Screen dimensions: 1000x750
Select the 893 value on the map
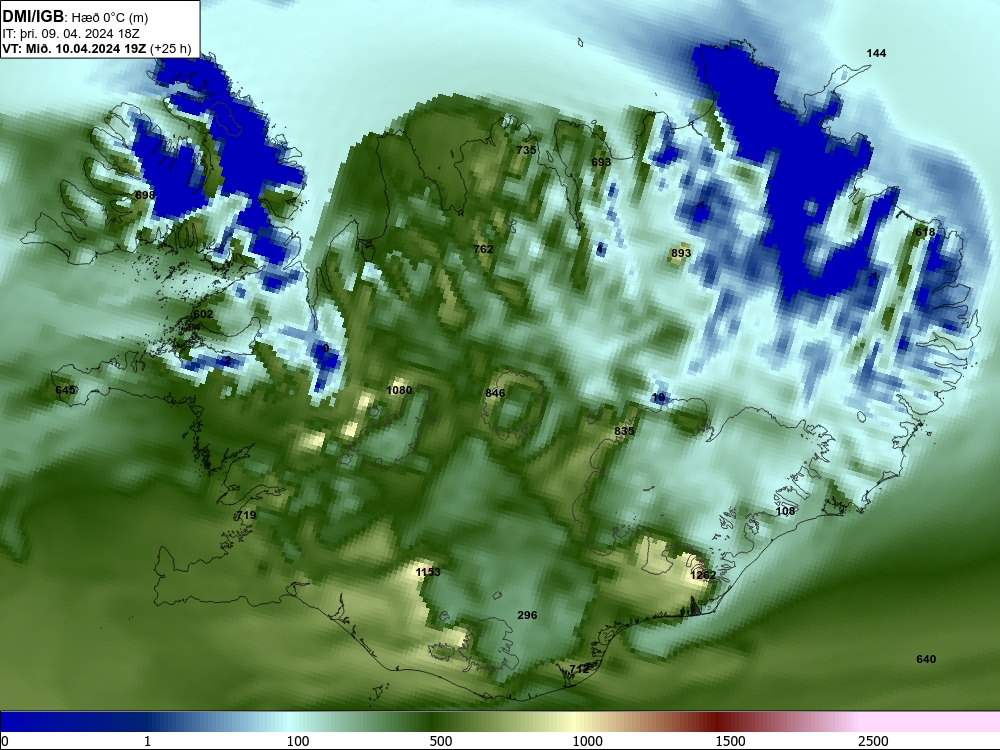(681, 253)
